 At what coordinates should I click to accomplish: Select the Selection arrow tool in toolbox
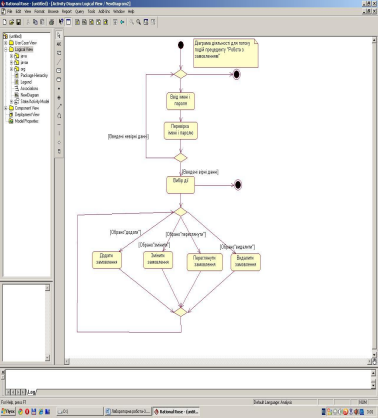point(59,35)
